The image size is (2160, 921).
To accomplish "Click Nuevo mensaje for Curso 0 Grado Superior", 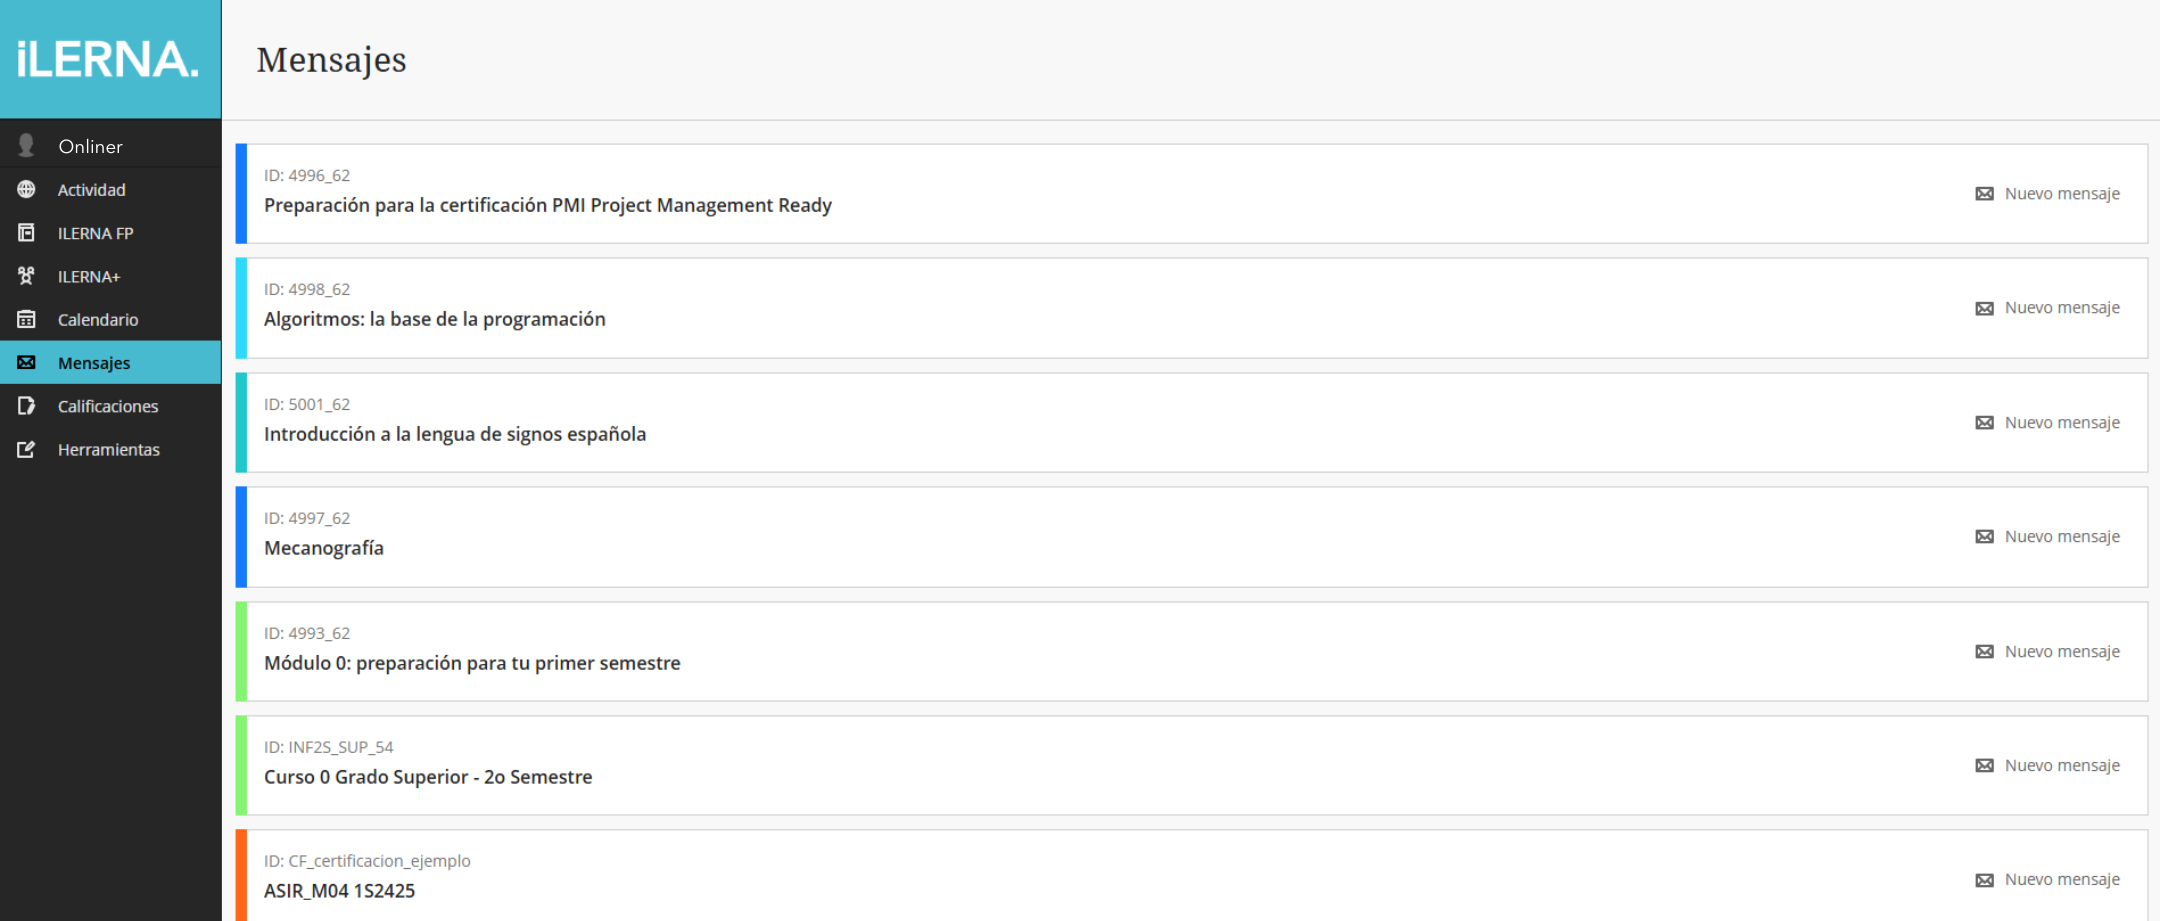I will coord(2061,766).
